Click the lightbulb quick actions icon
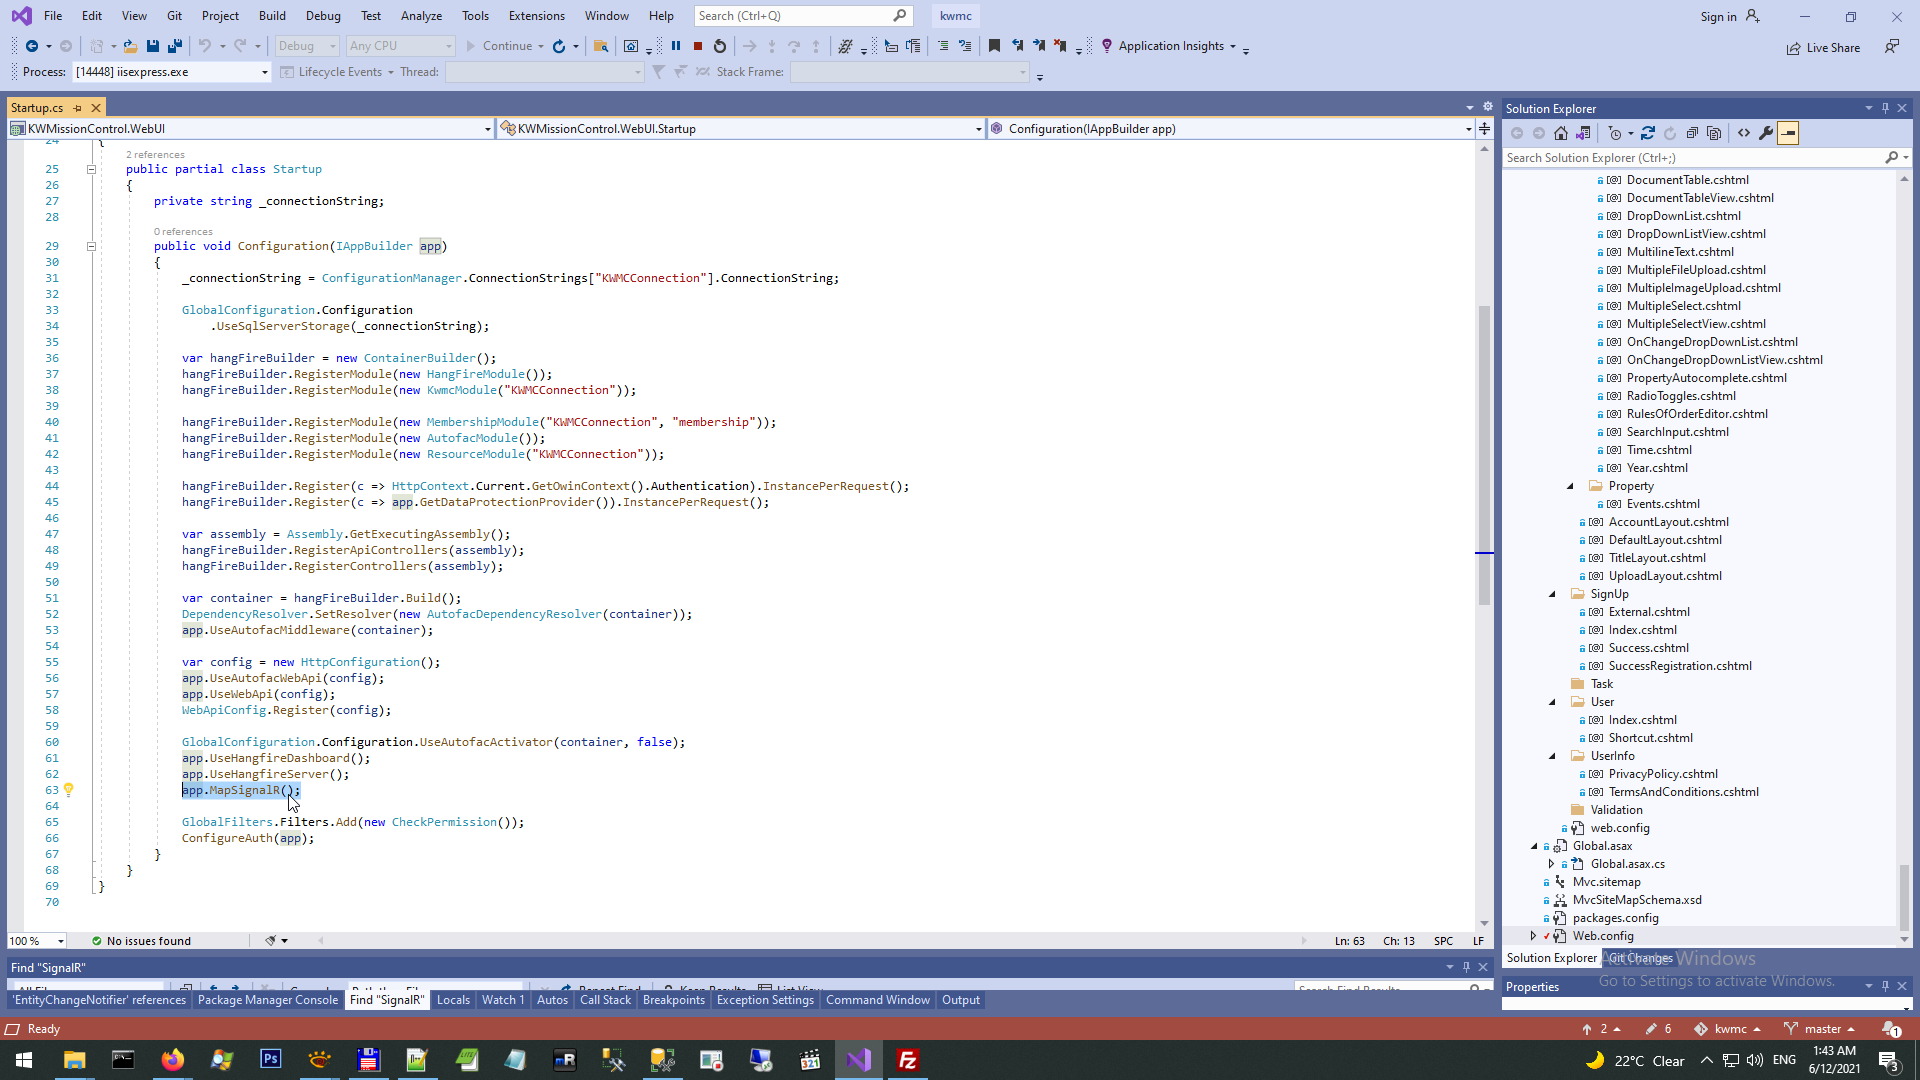The image size is (1920, 1080). pos(69,790)
